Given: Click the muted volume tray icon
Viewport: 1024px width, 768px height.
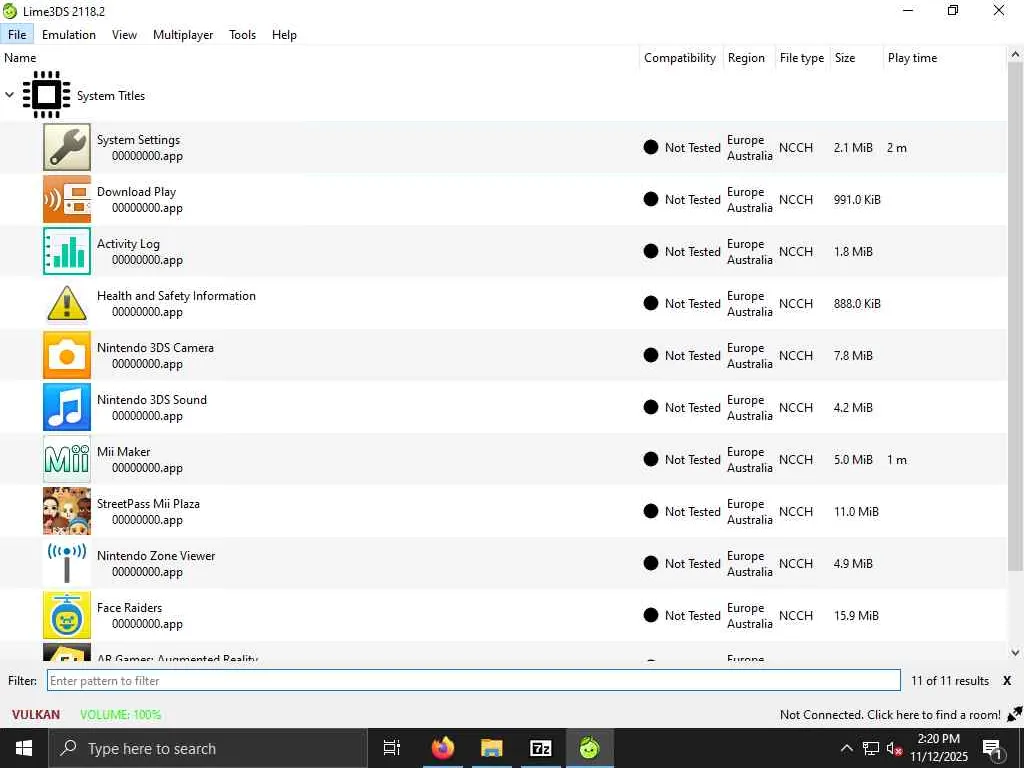Looking at the screenshot, I should (x=894, y=748).
